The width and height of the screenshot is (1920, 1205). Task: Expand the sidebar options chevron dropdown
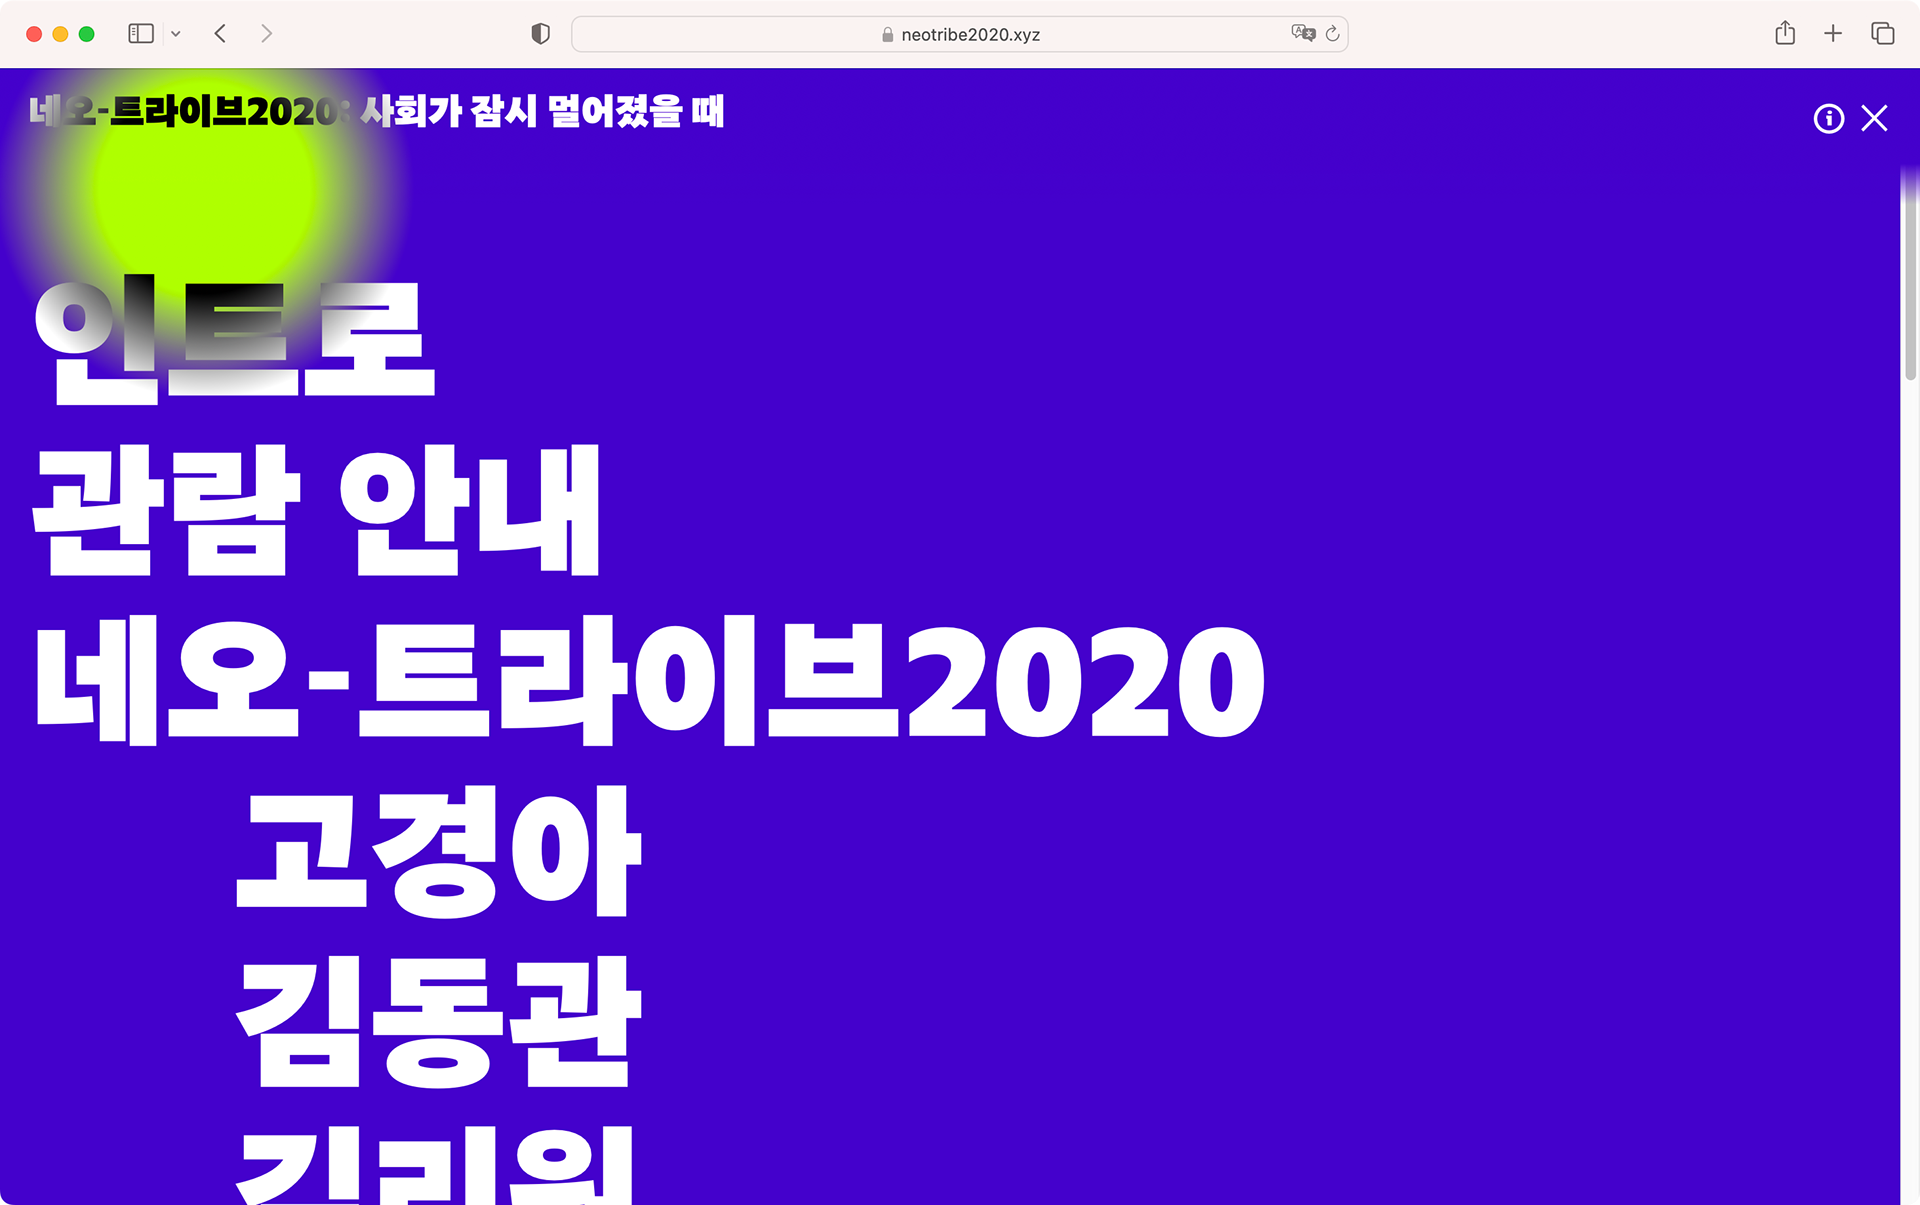point(176,34)
